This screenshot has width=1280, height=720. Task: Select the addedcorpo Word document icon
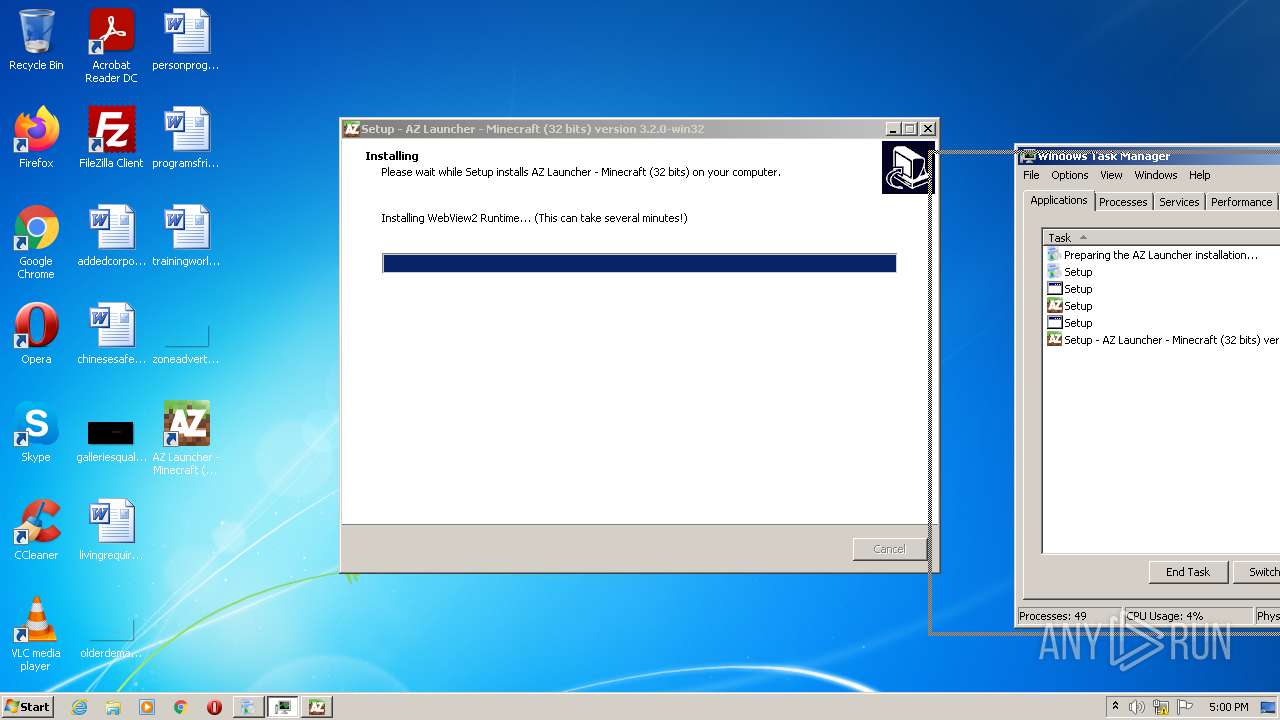[x=111, y=236]
